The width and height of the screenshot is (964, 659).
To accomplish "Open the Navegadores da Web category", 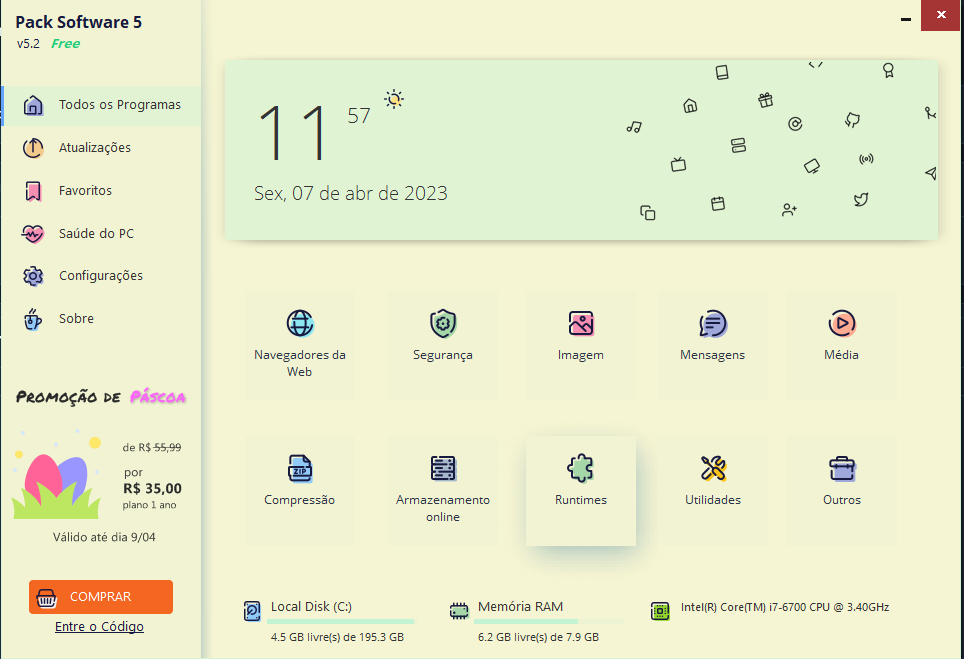I will click(300, 346).
